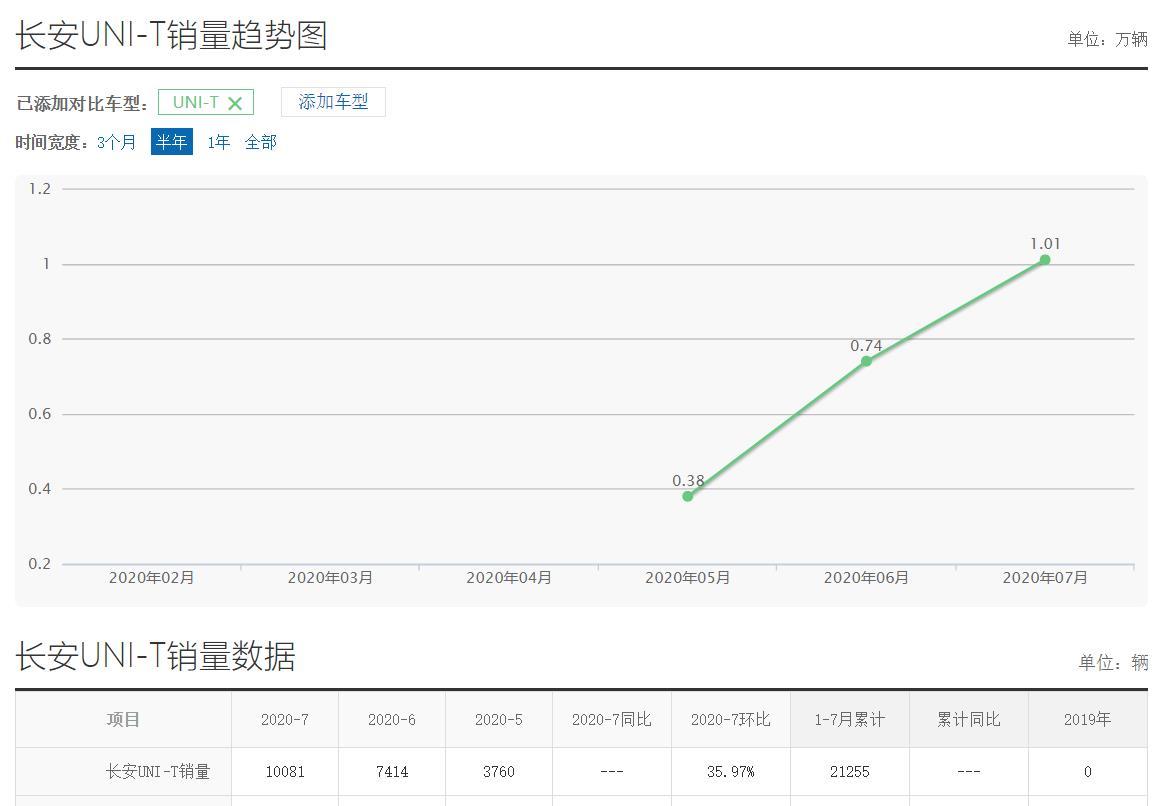Click the 项目 table header

coord(123,719)
